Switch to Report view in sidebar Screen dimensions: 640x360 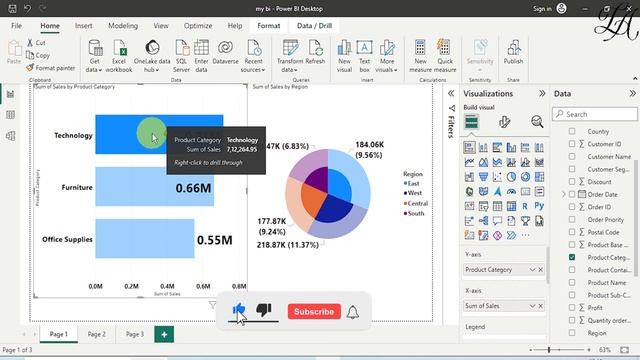tap(11, 94)
